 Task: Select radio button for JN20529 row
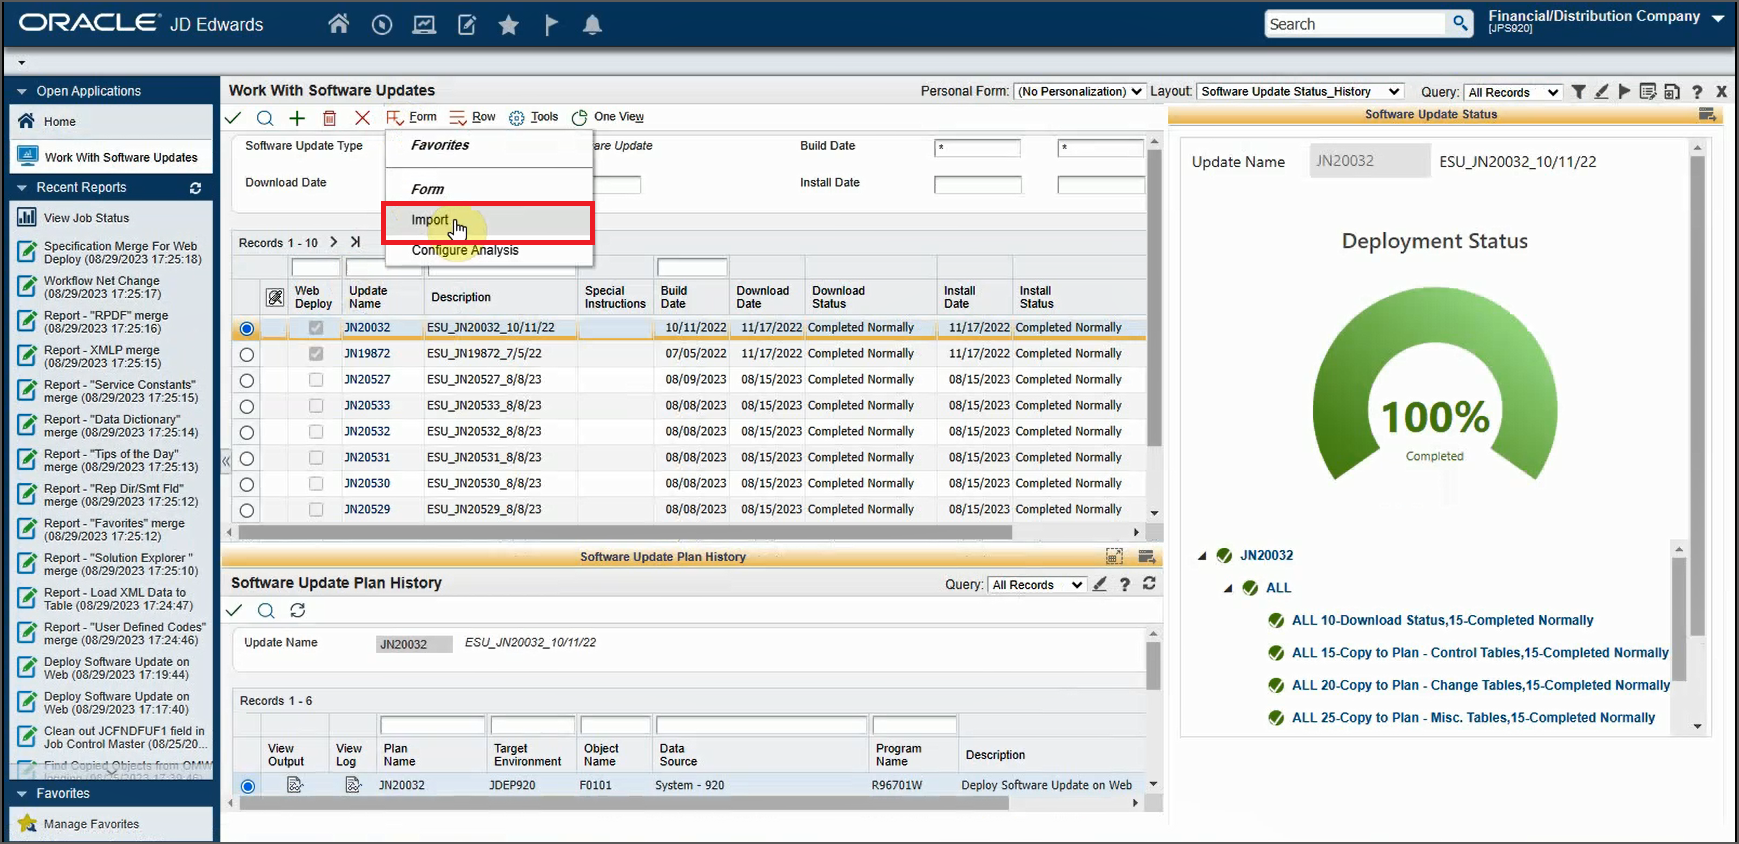tap(246, 510)
